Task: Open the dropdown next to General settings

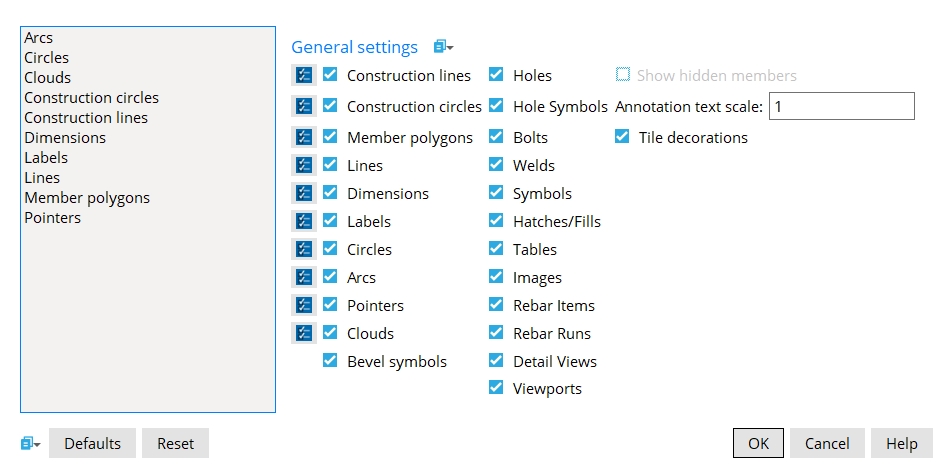Action: 443,47
